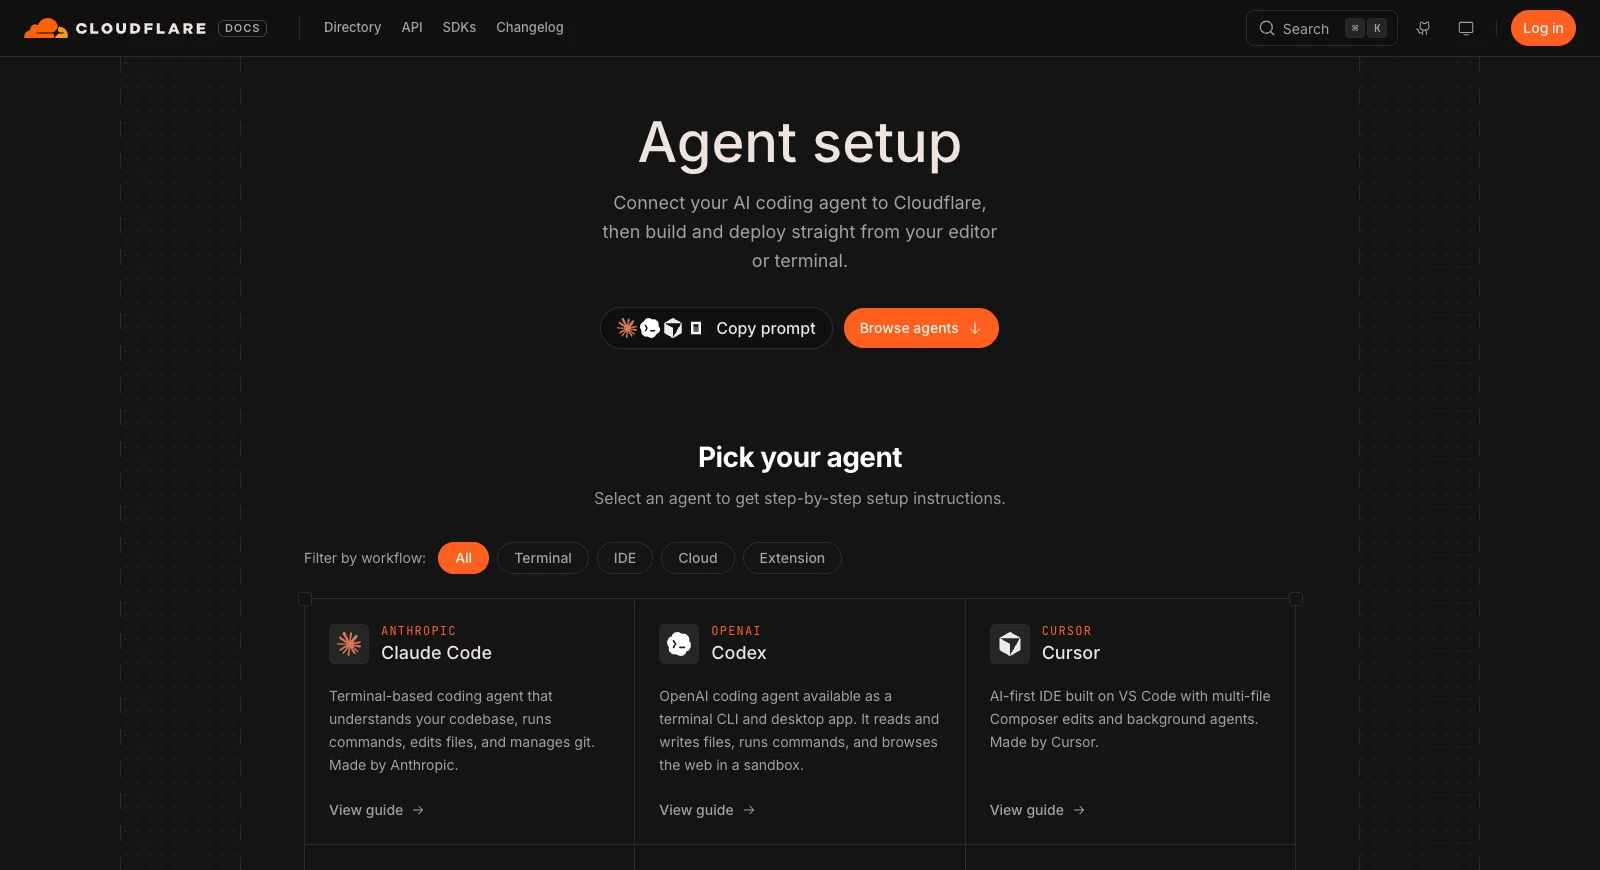1600x870 pixels.
Task: Click the OpenAI icon on Codex card
Action: pyautogui.click(x=679, y=644)
